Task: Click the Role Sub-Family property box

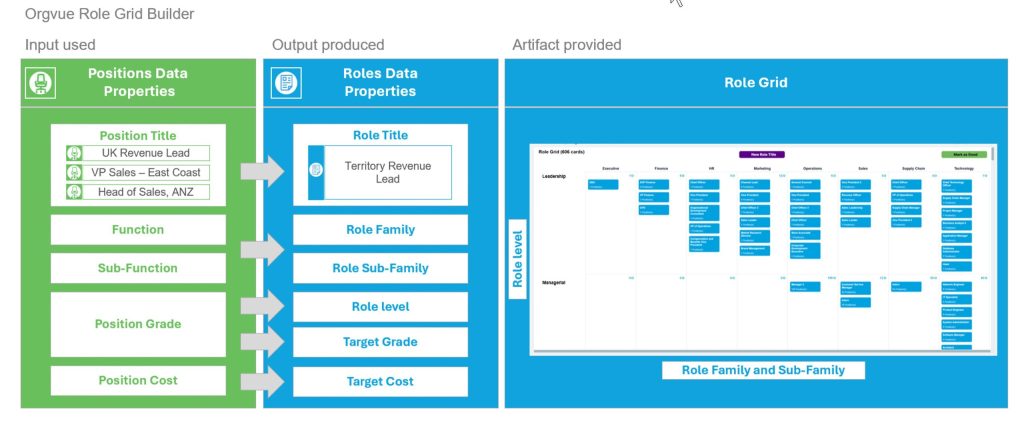Action: [380, 268]
